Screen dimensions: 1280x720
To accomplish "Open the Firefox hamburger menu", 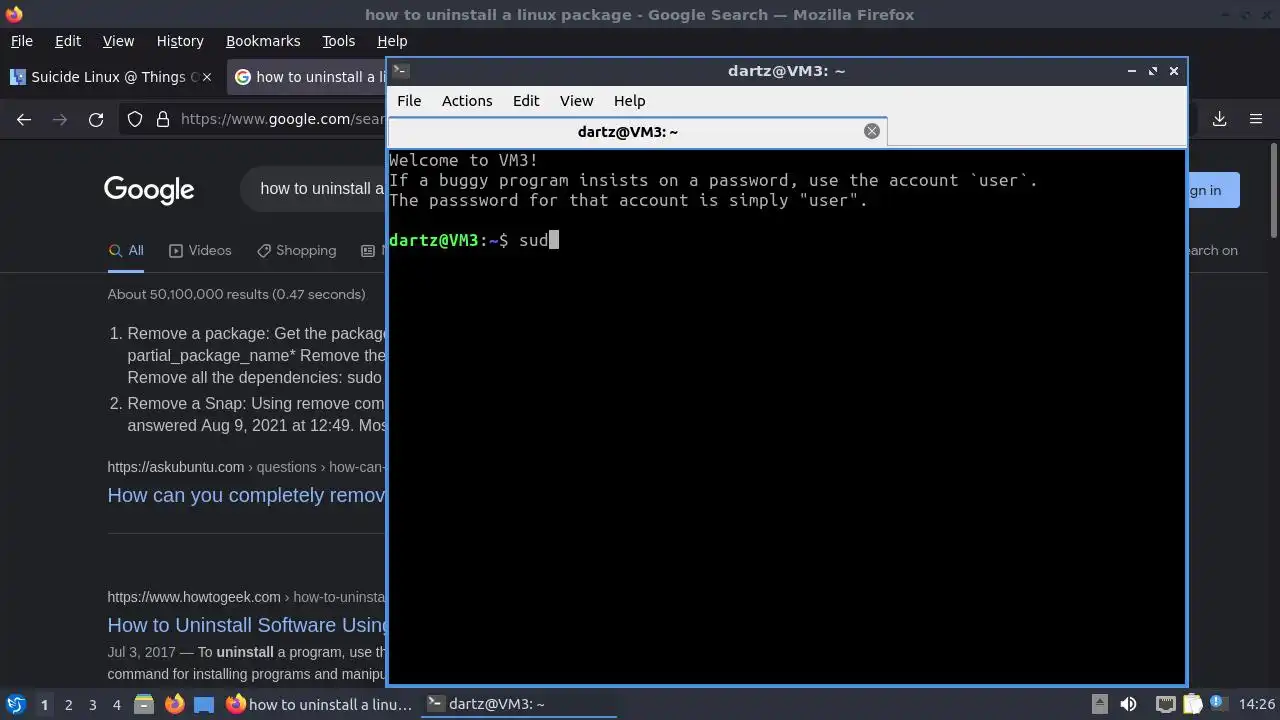I will pos(1256,119).
